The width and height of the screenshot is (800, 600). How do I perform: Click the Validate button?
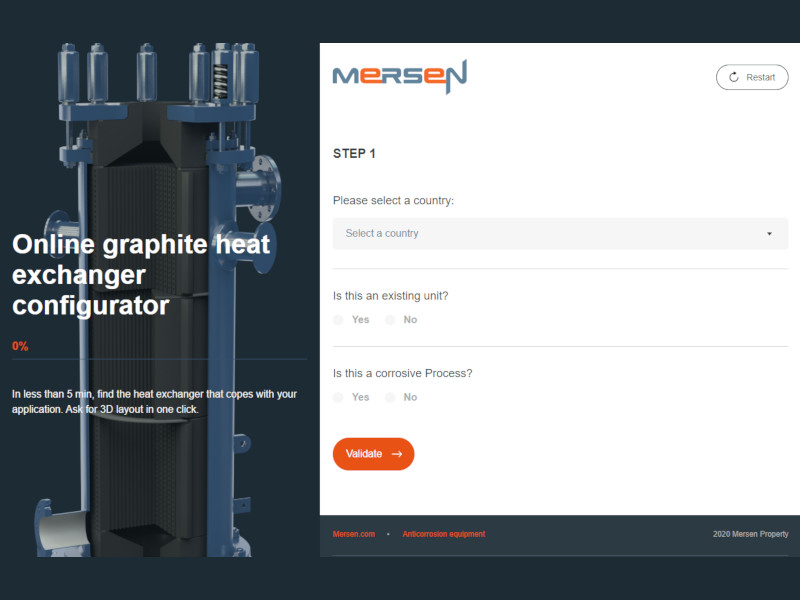[x=373, y=454]
